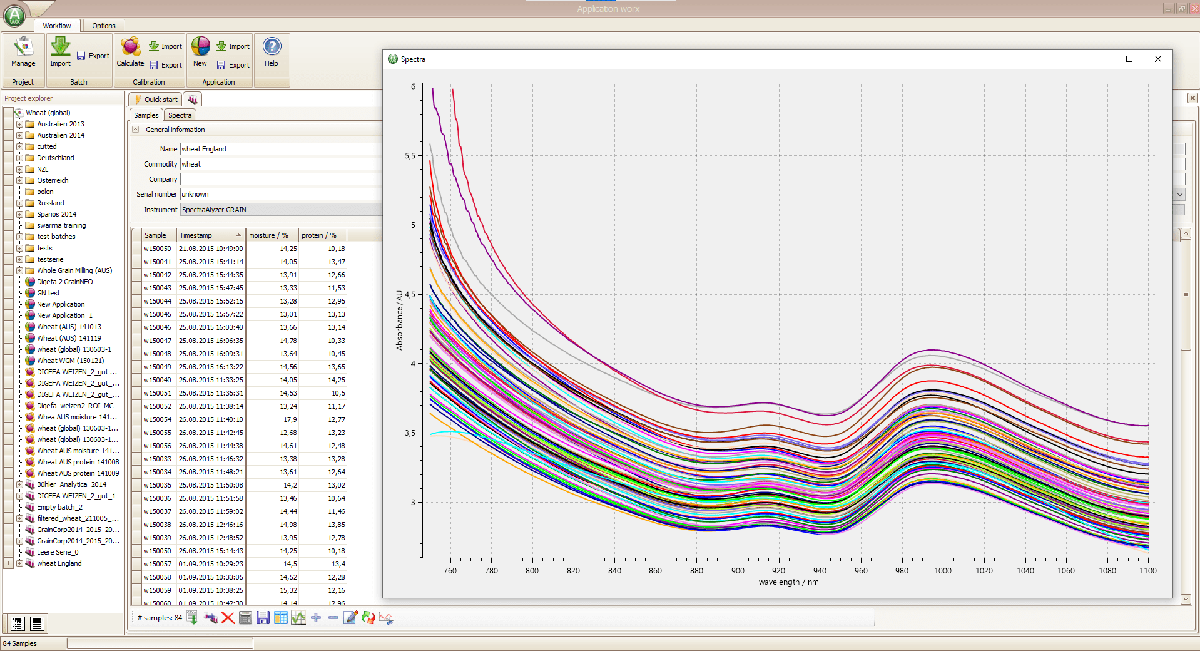Click the blue plus icon in bottom toolbar
Image resolution: width=1200 pixels, height=651 pixels.
point(316,618)
